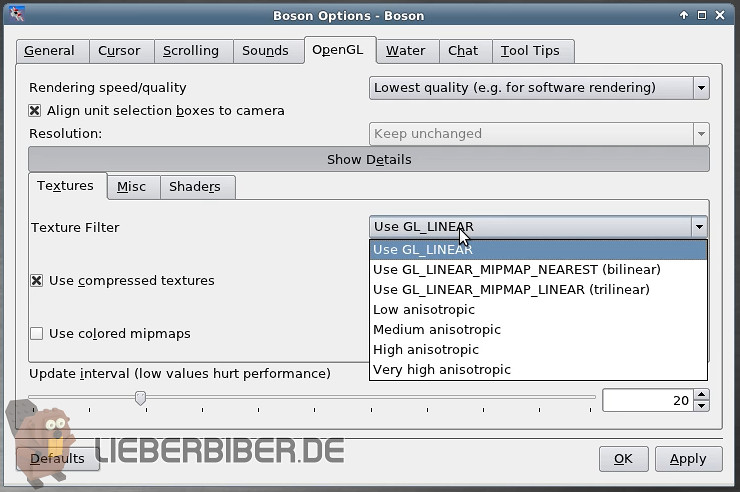
Task: Close the Boson Options window
Action: pos(720,15)
